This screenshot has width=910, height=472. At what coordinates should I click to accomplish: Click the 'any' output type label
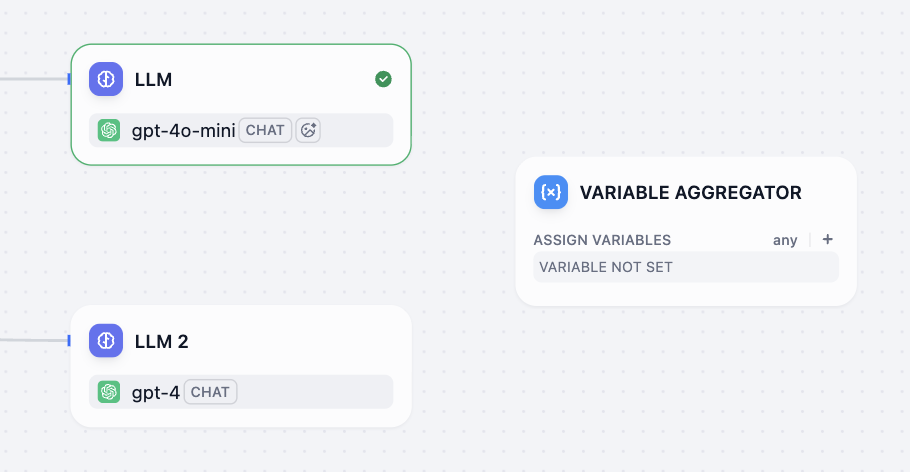coord(785,240)
